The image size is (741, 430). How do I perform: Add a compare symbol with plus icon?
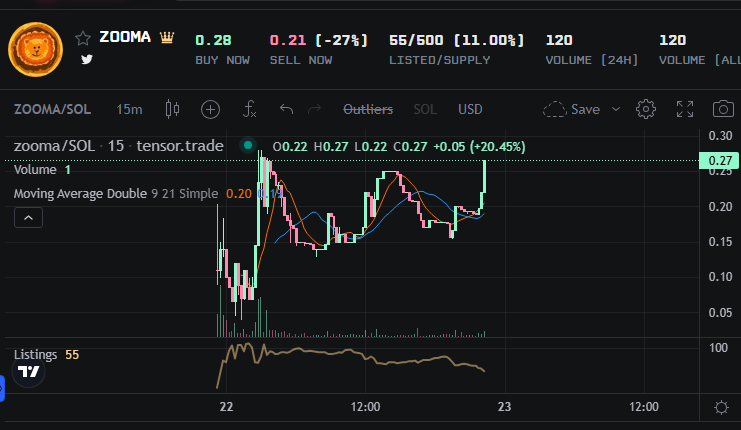pos(210,110)
